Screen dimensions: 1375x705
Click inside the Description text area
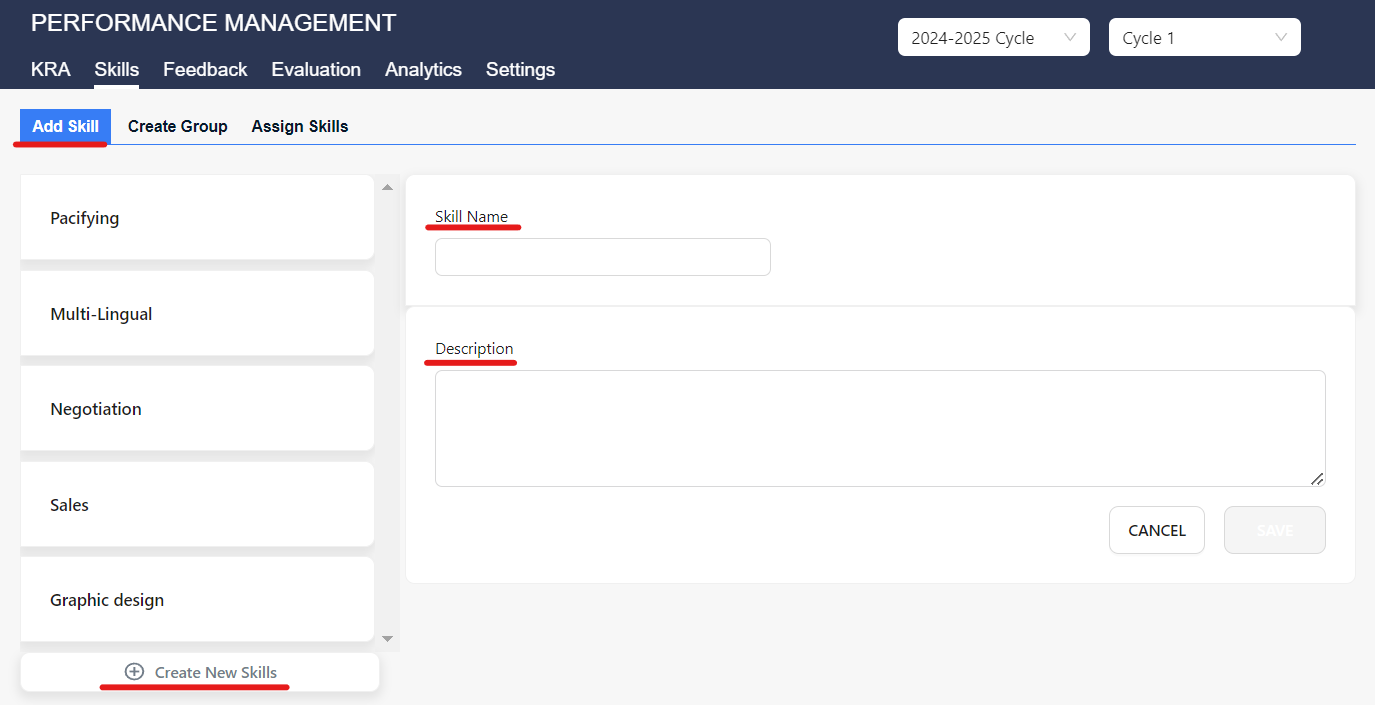879,428
